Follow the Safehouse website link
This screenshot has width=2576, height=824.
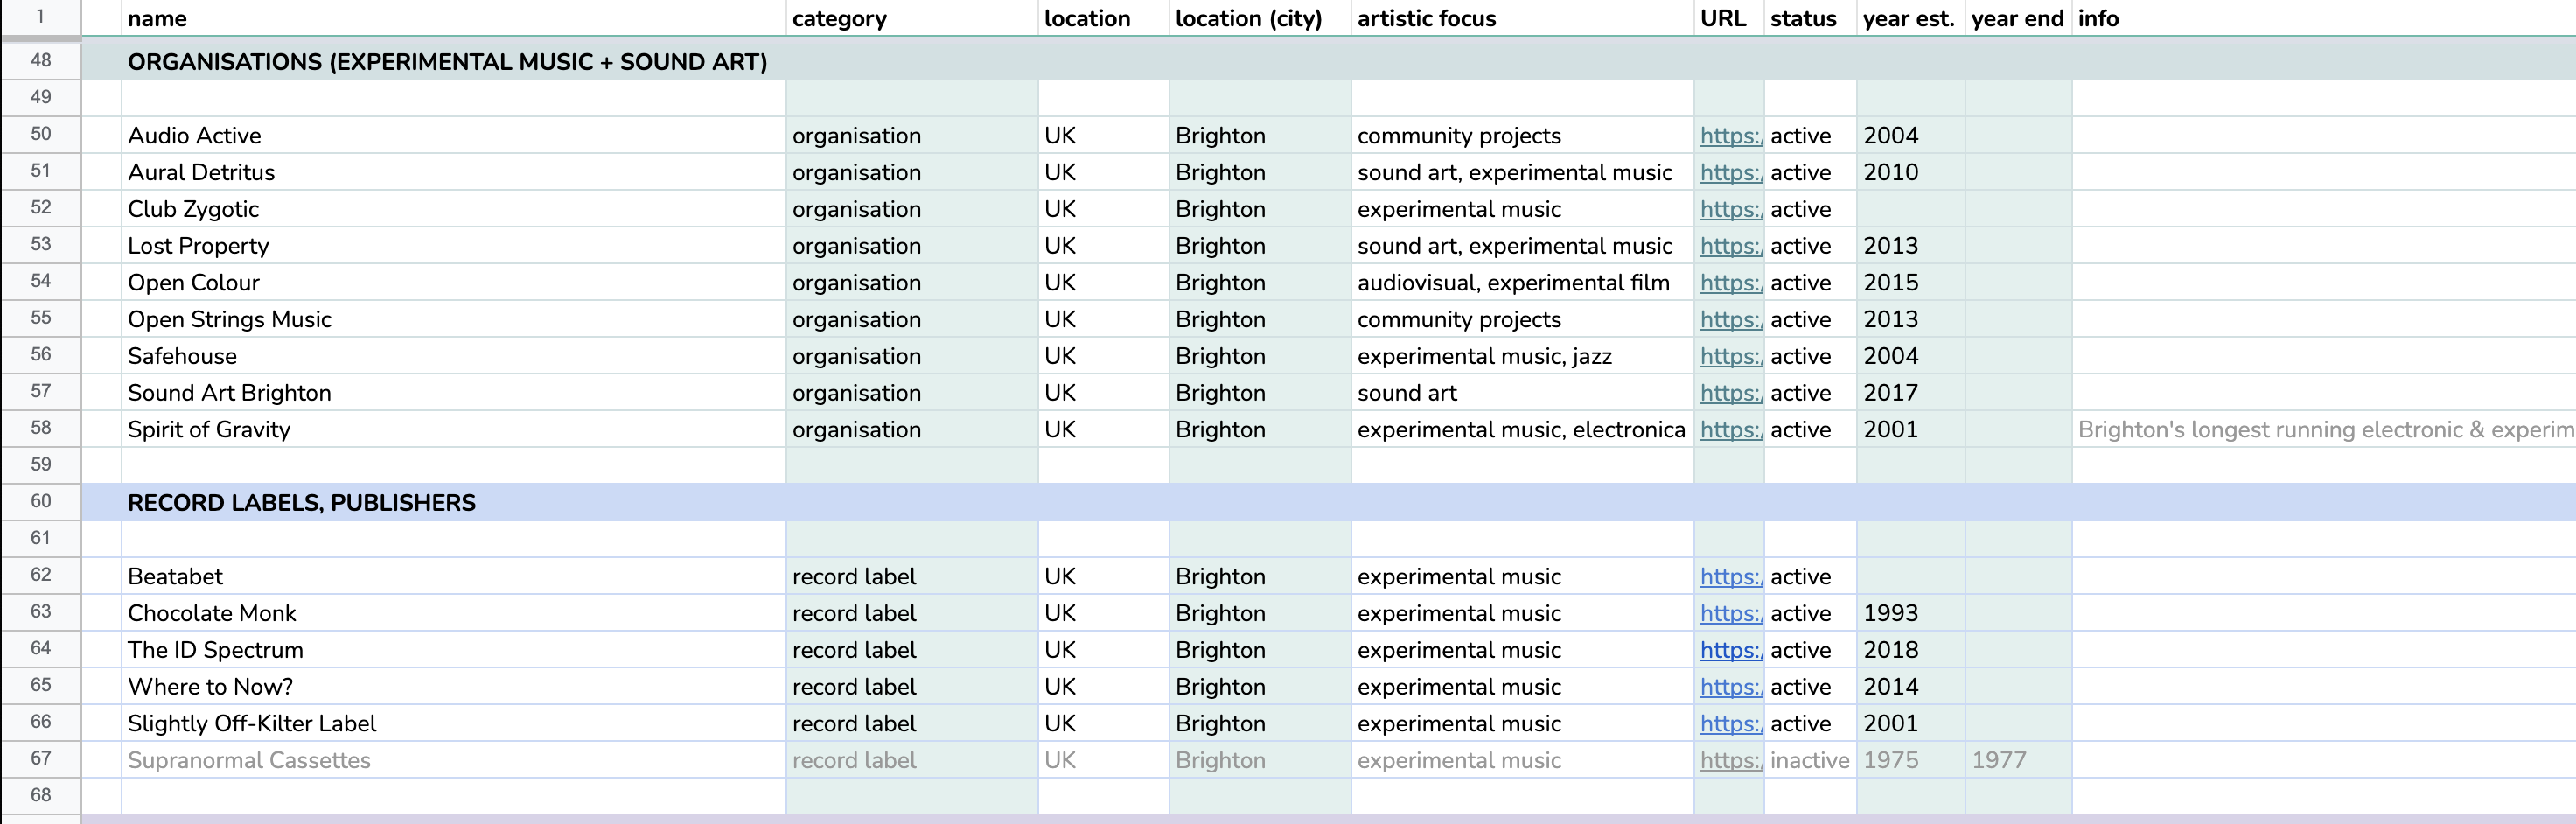[x=1730, y=357]
